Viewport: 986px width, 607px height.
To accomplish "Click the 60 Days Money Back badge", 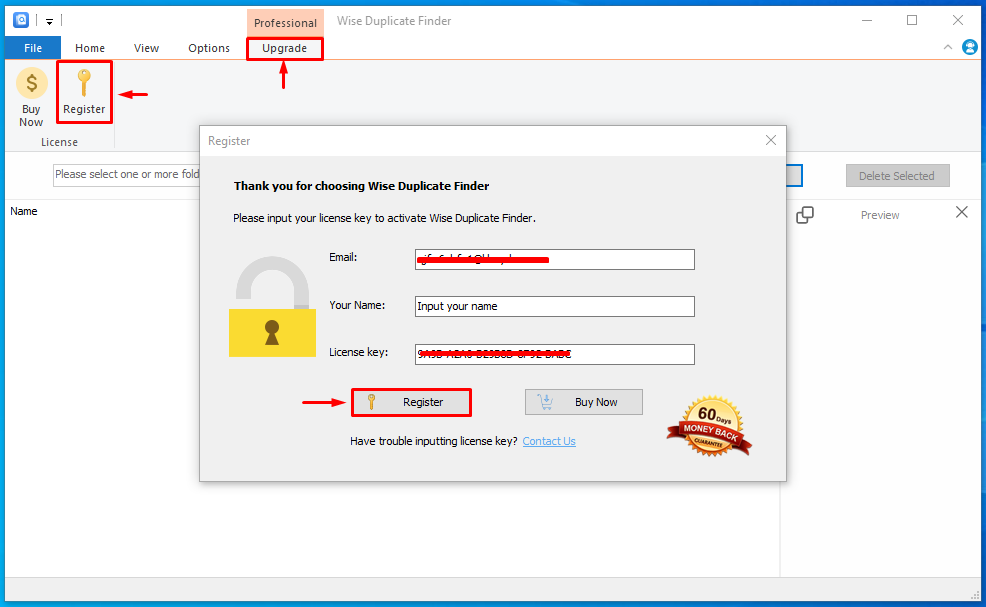I will [710, 426].
